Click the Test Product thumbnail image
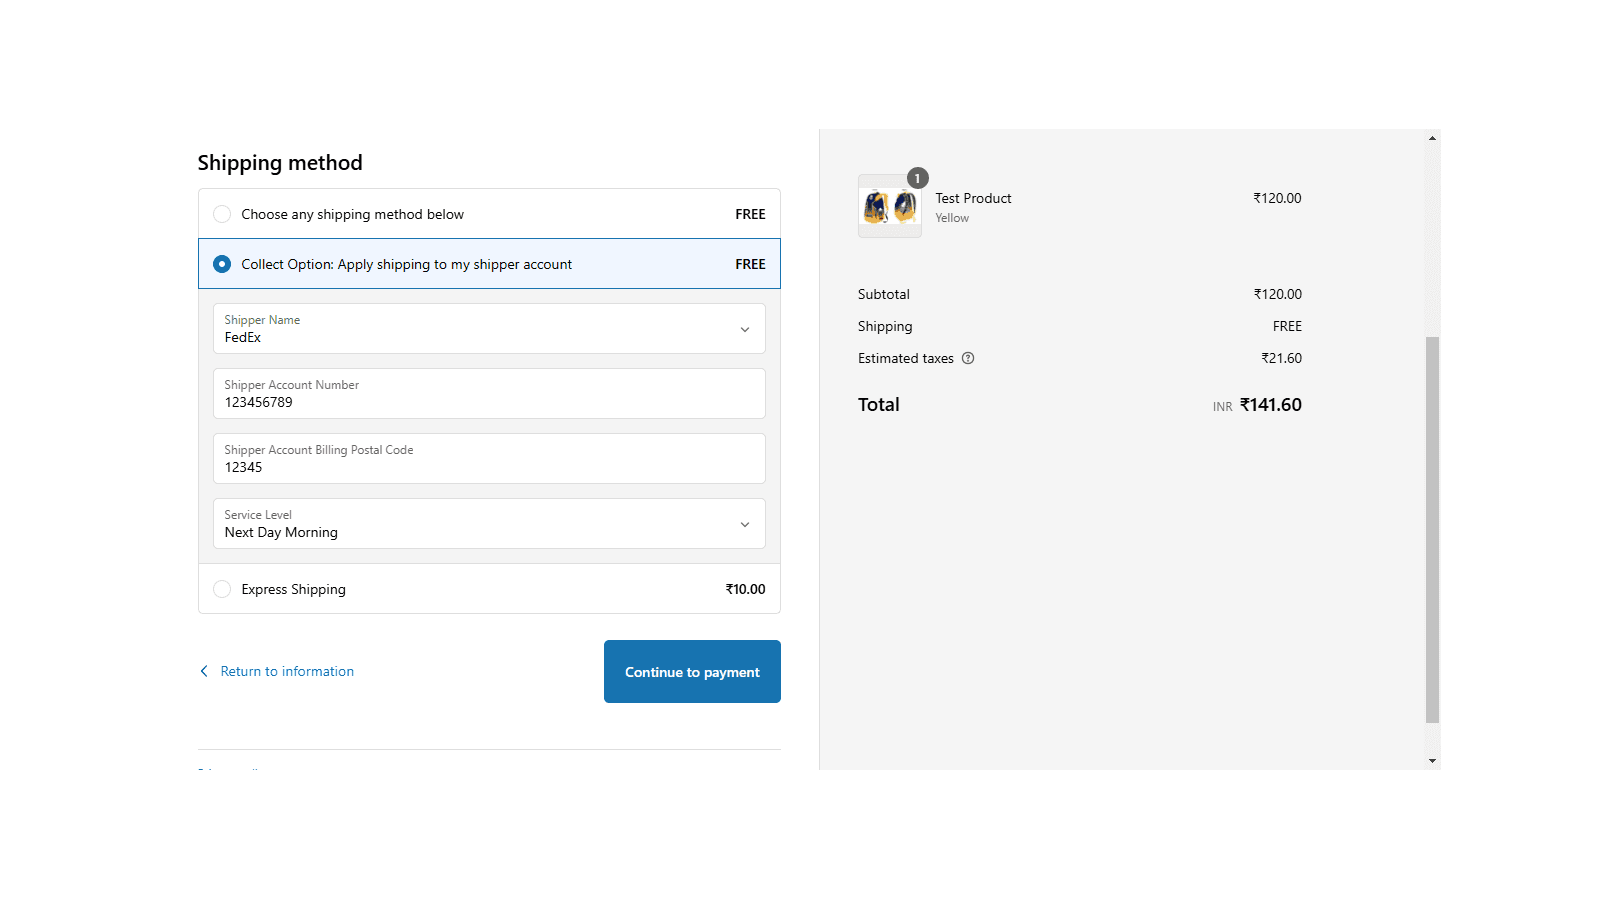Viewport: 1600px width, 900px height. [889, 207]
